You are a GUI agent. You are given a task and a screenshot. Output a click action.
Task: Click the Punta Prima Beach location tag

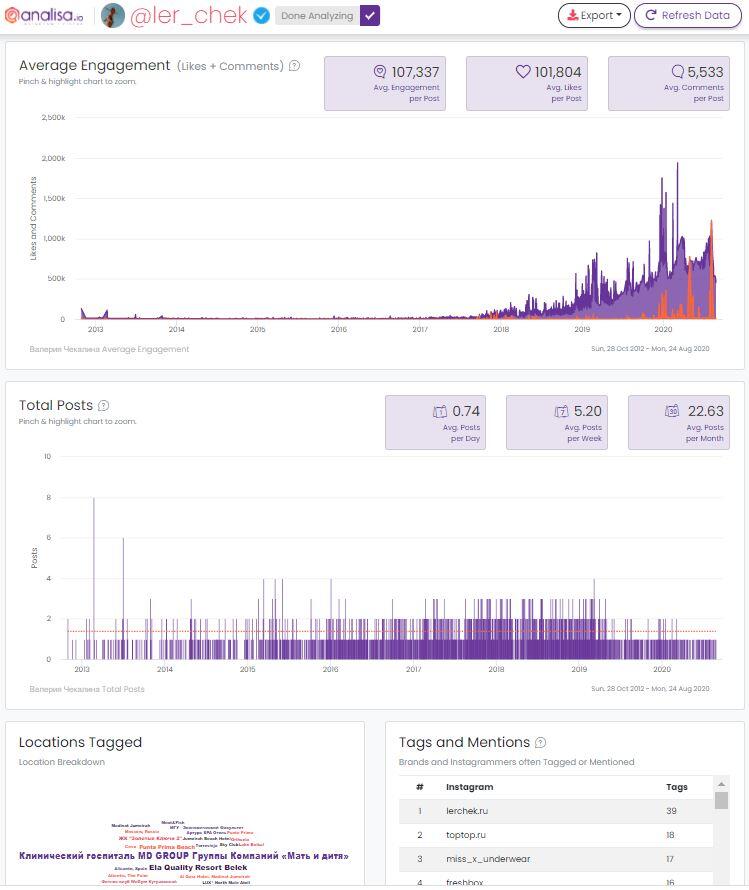pos(167,847)
